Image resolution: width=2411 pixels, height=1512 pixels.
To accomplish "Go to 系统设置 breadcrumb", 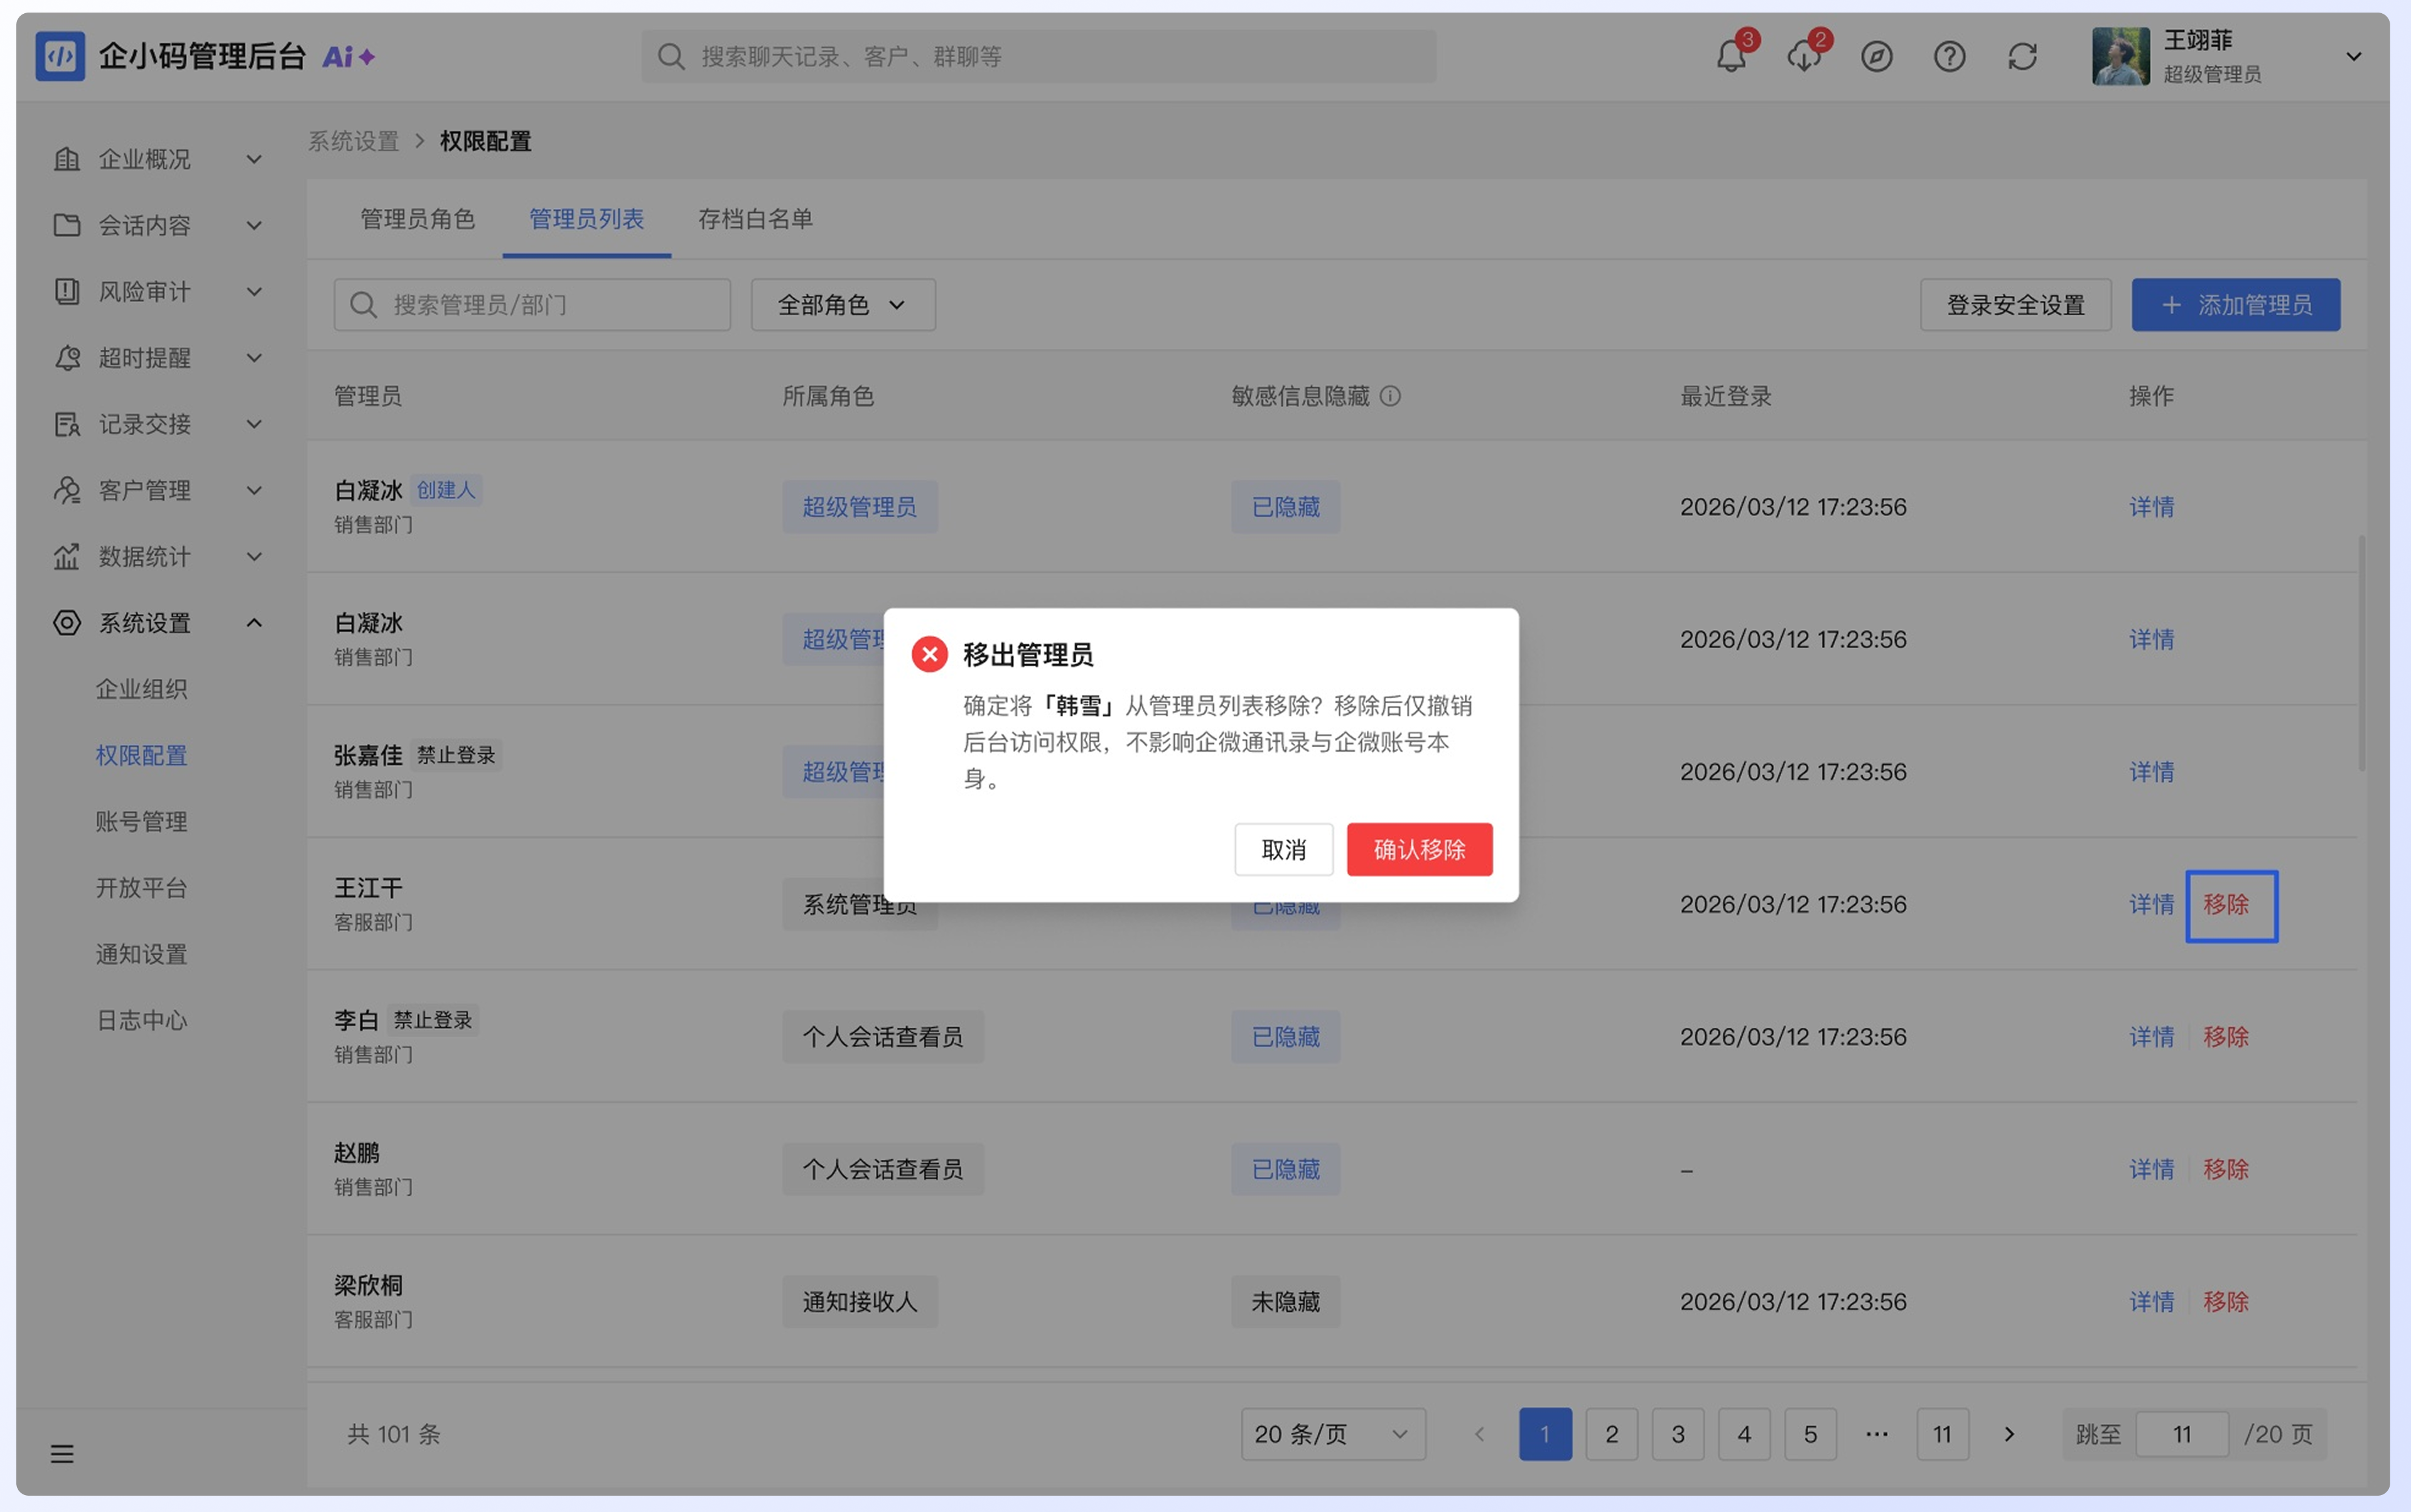I will pyautogui.click(x=353, y=141).
